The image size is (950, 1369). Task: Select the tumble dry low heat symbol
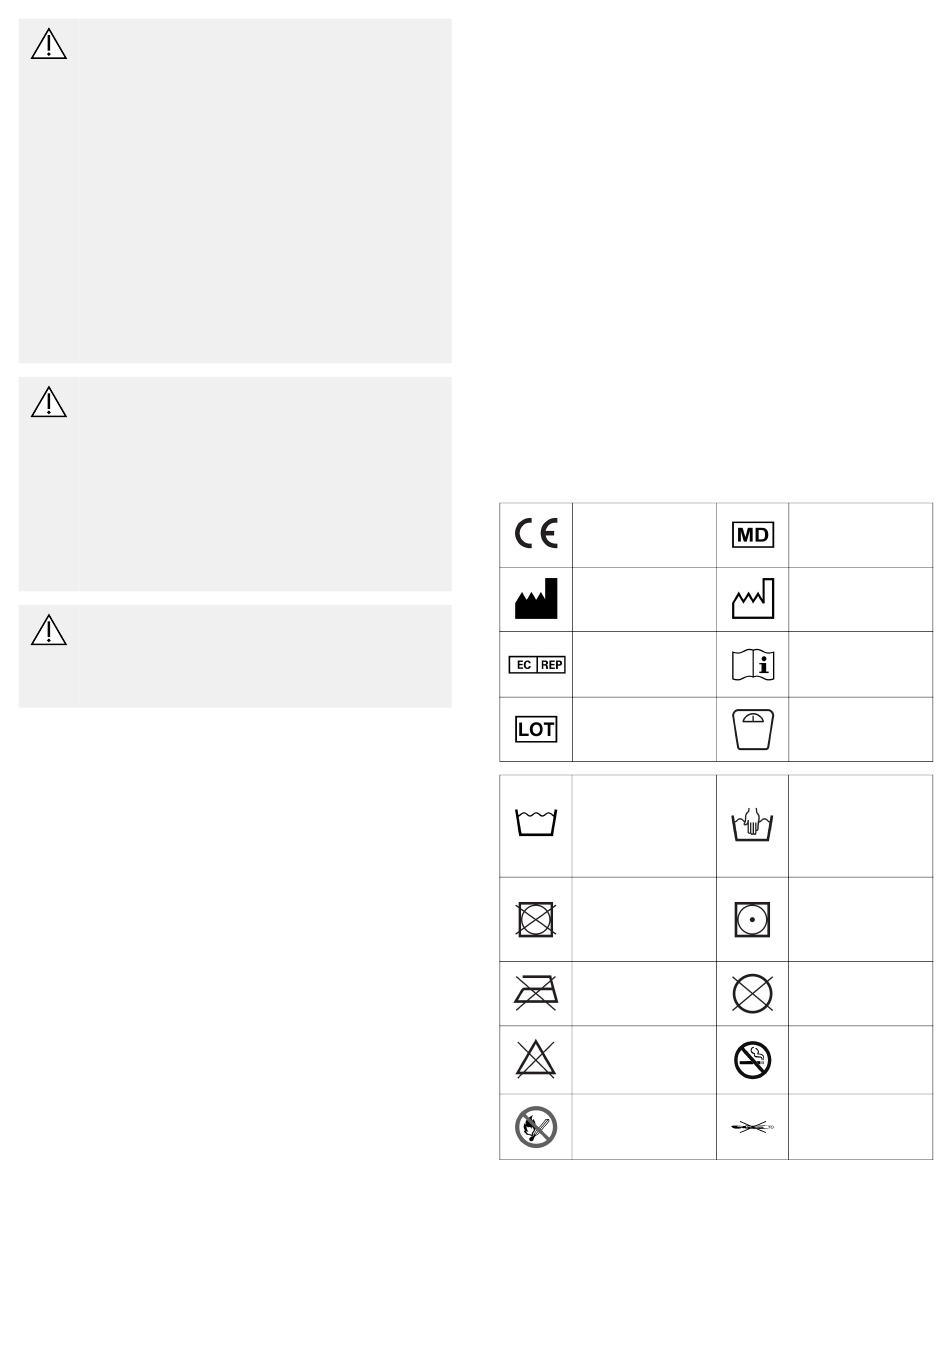753,919
